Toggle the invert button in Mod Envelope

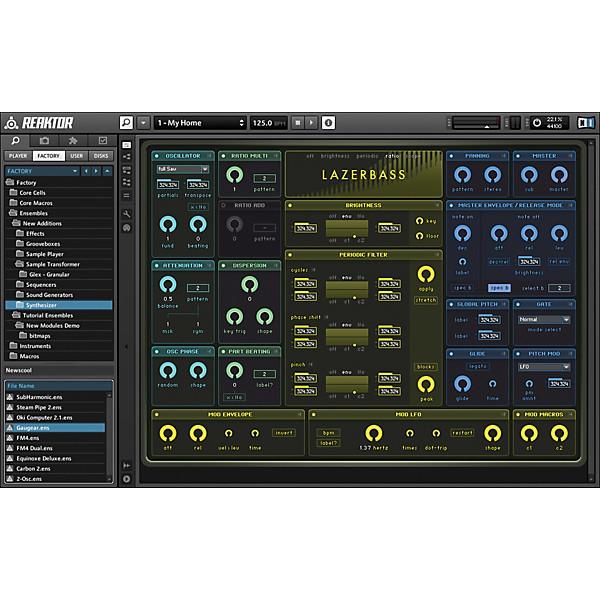pos(283,433)
